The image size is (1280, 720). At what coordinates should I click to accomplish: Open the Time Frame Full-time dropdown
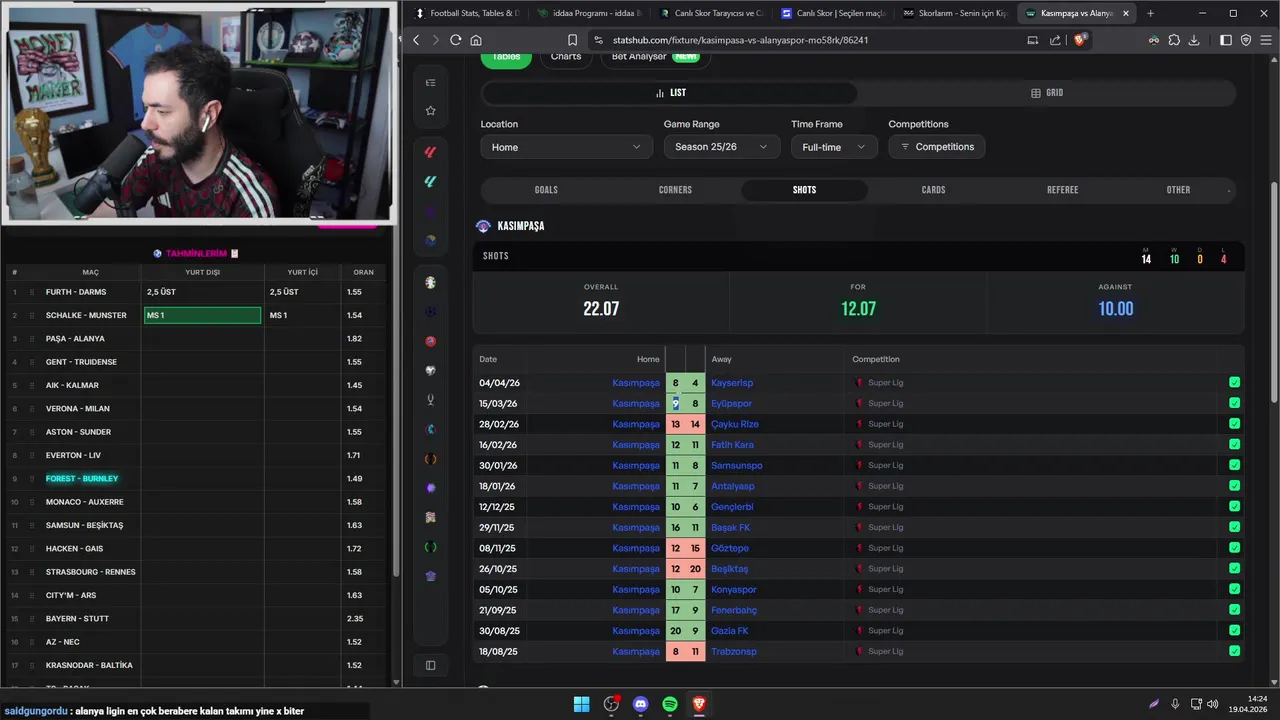(834, 147)
